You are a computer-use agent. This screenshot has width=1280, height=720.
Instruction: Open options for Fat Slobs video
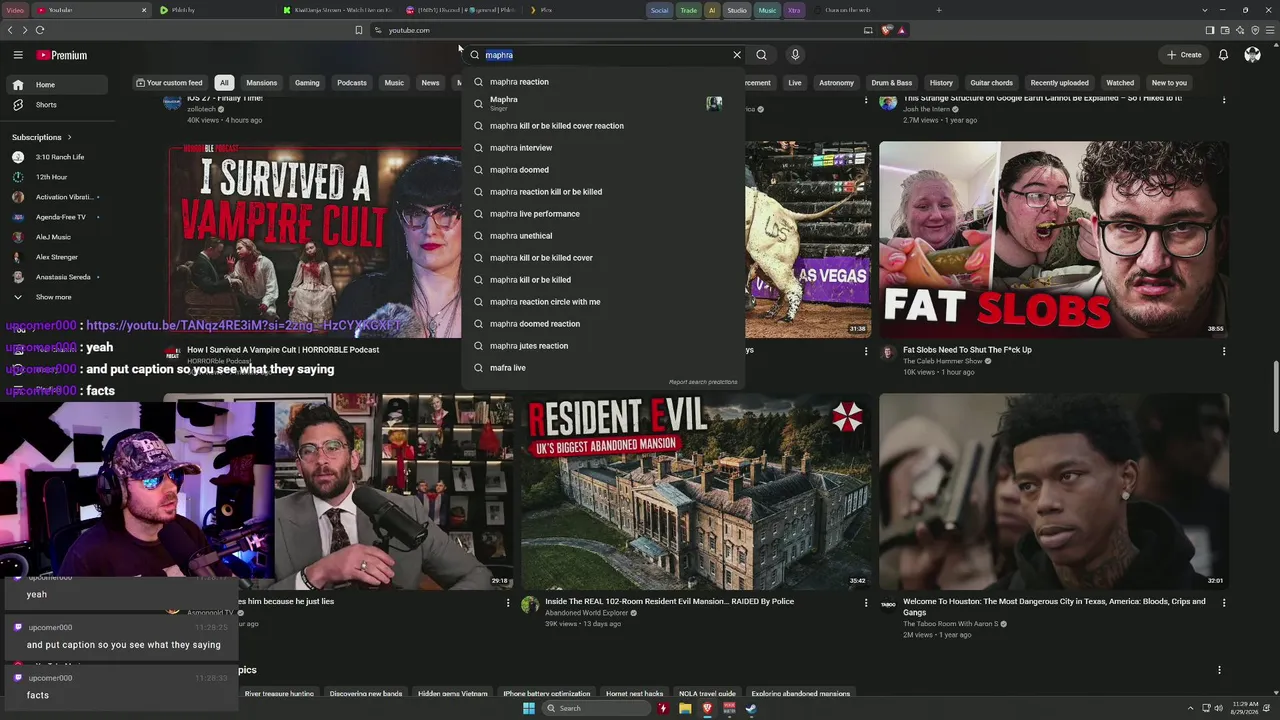(1223, 351)
